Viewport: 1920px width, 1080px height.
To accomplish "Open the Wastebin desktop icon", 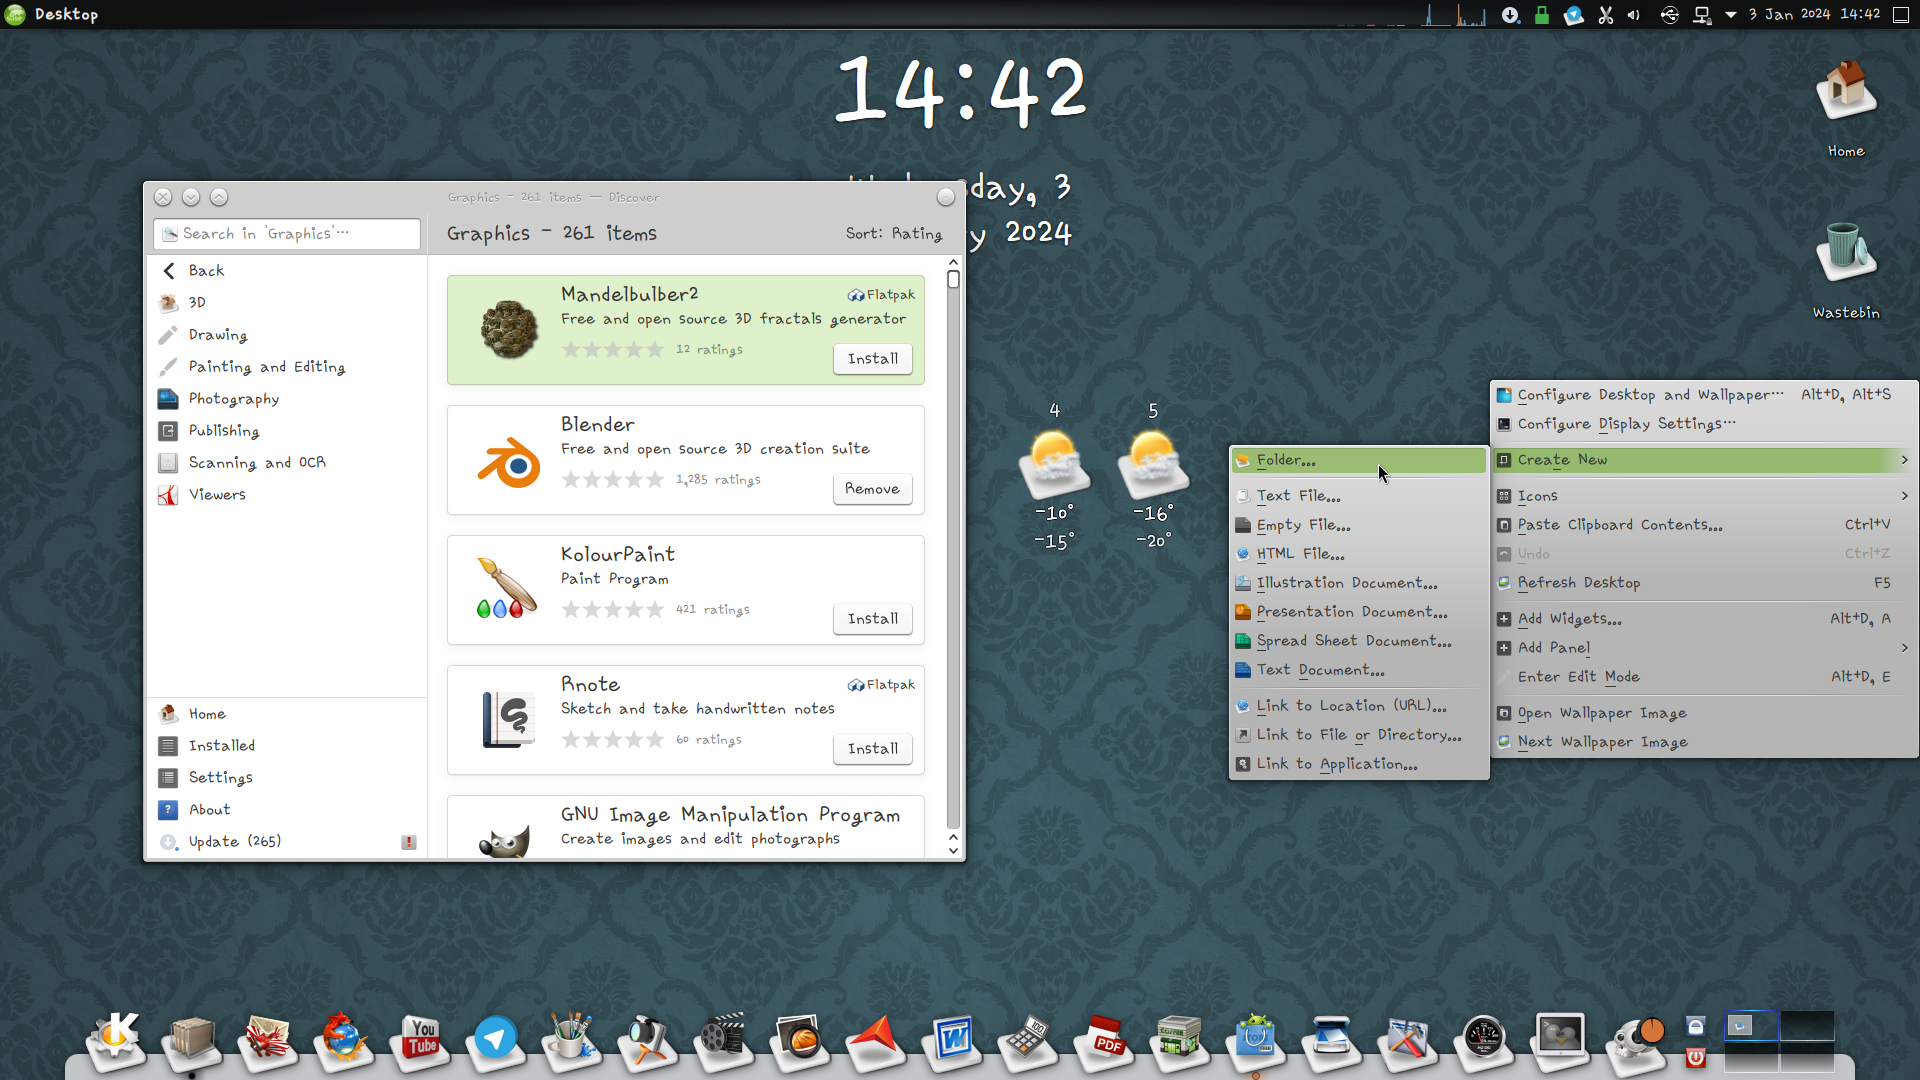I will pyautogui.click(x=1846, y=270).
